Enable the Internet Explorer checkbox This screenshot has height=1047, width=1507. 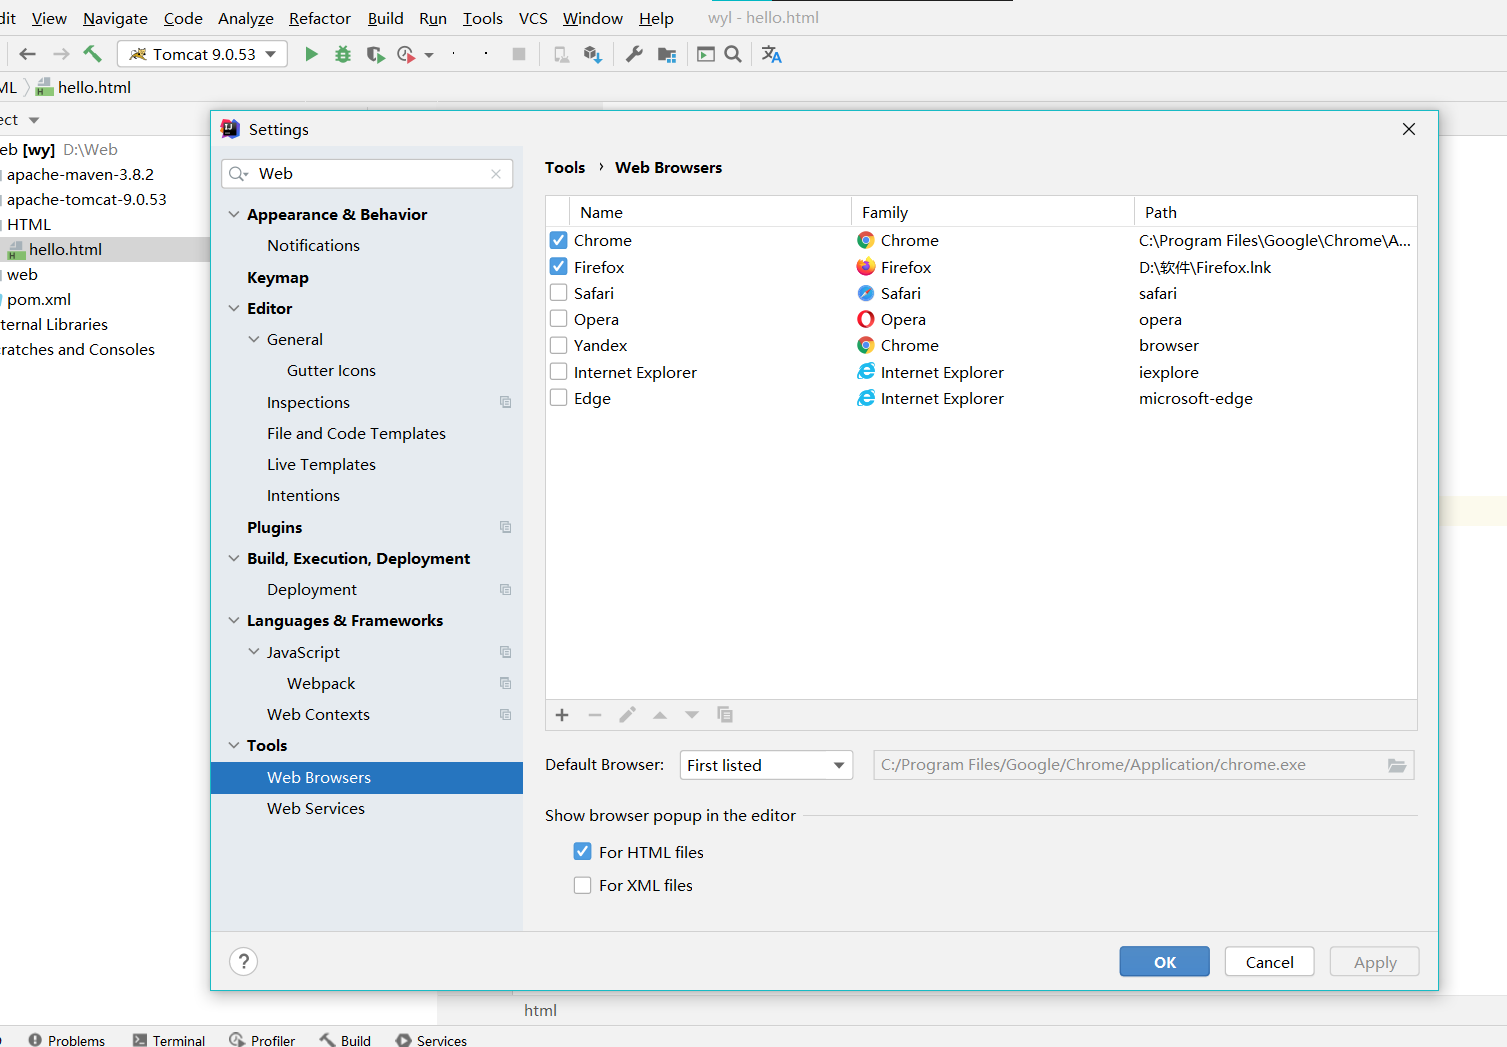559,372
